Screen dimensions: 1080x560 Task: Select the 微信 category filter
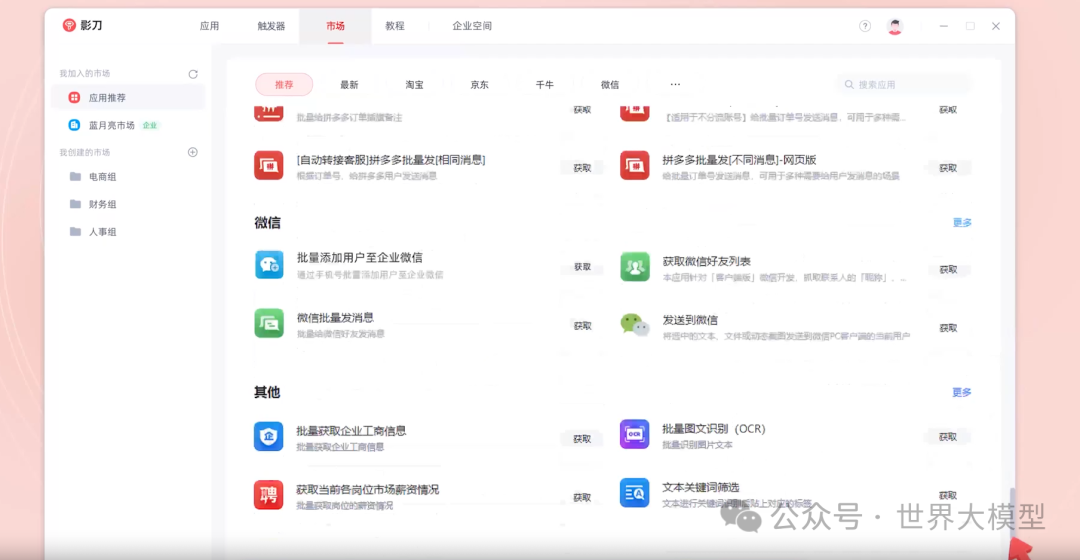pos(610,85)
